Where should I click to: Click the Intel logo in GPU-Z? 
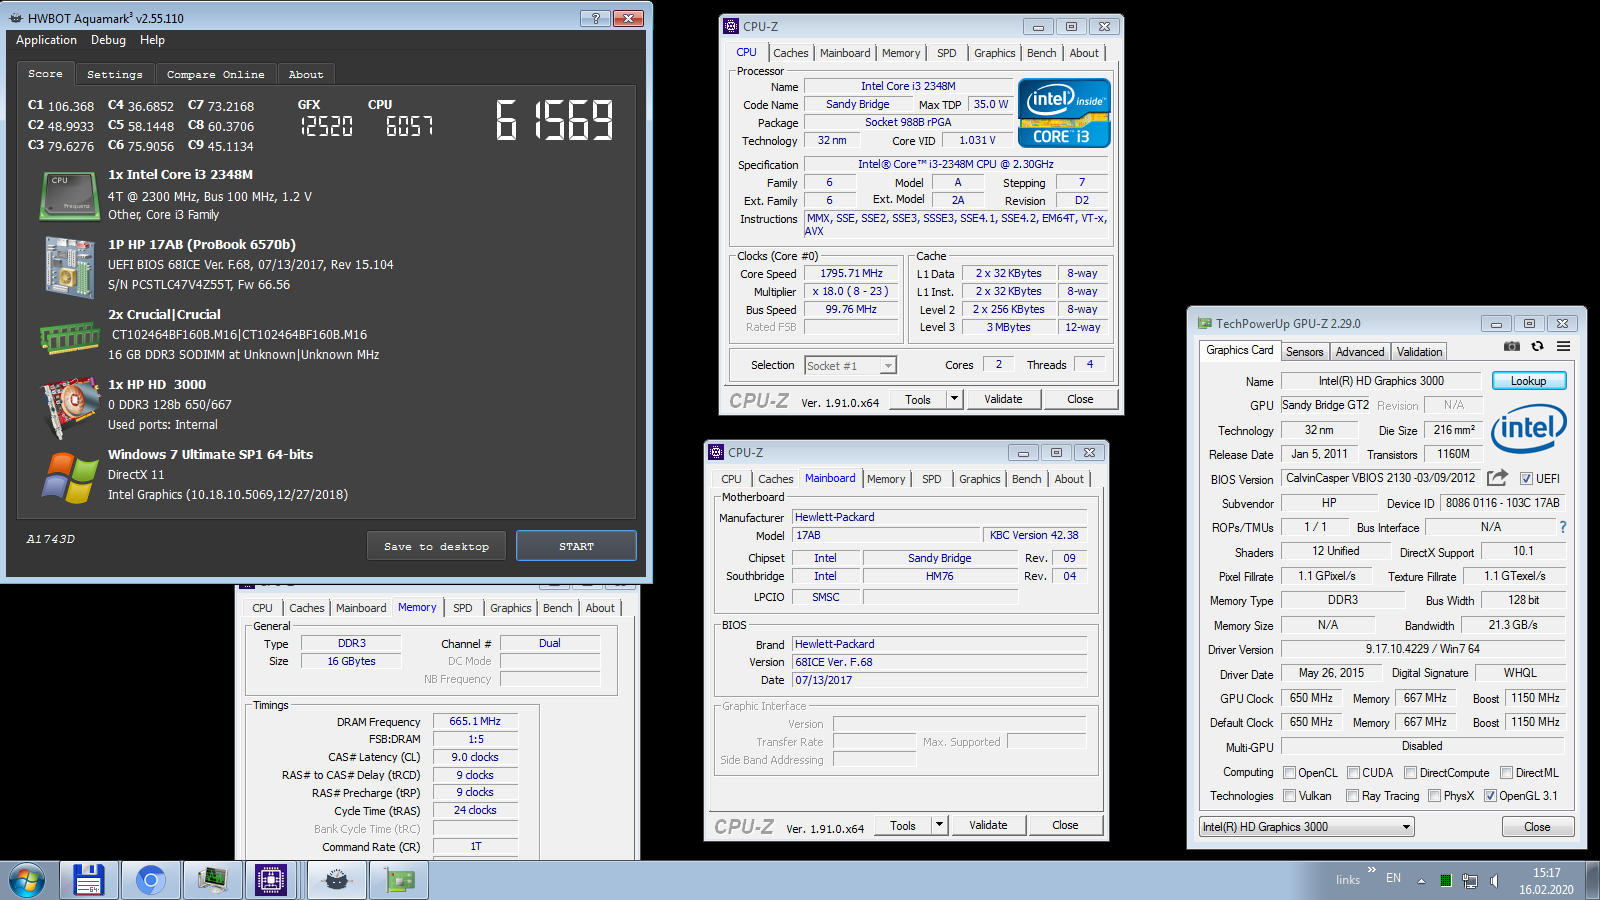click(x=1528, y=429)
